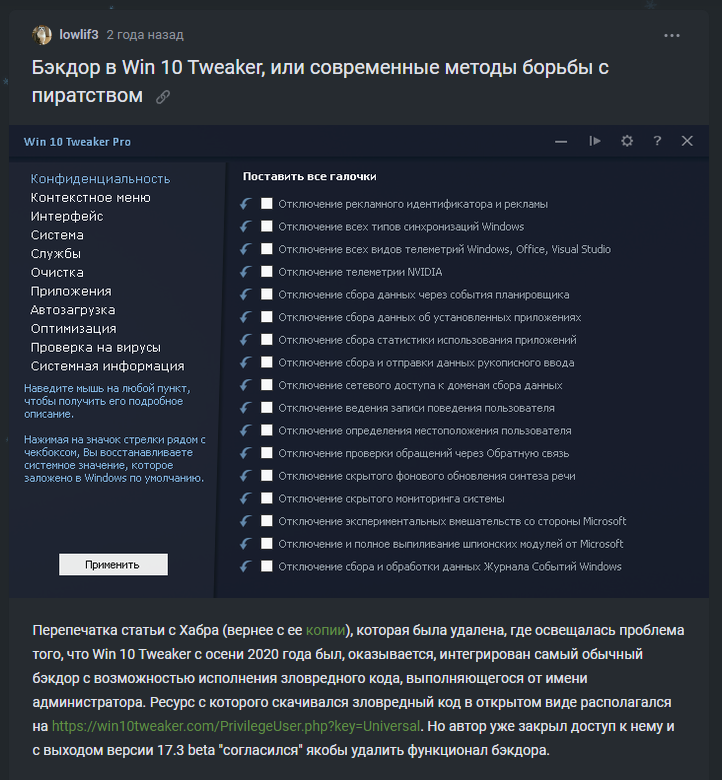Viewport: 722px width, 780px height.
Task: Restore default arrow for advertising identifier option
Action: 245,204
